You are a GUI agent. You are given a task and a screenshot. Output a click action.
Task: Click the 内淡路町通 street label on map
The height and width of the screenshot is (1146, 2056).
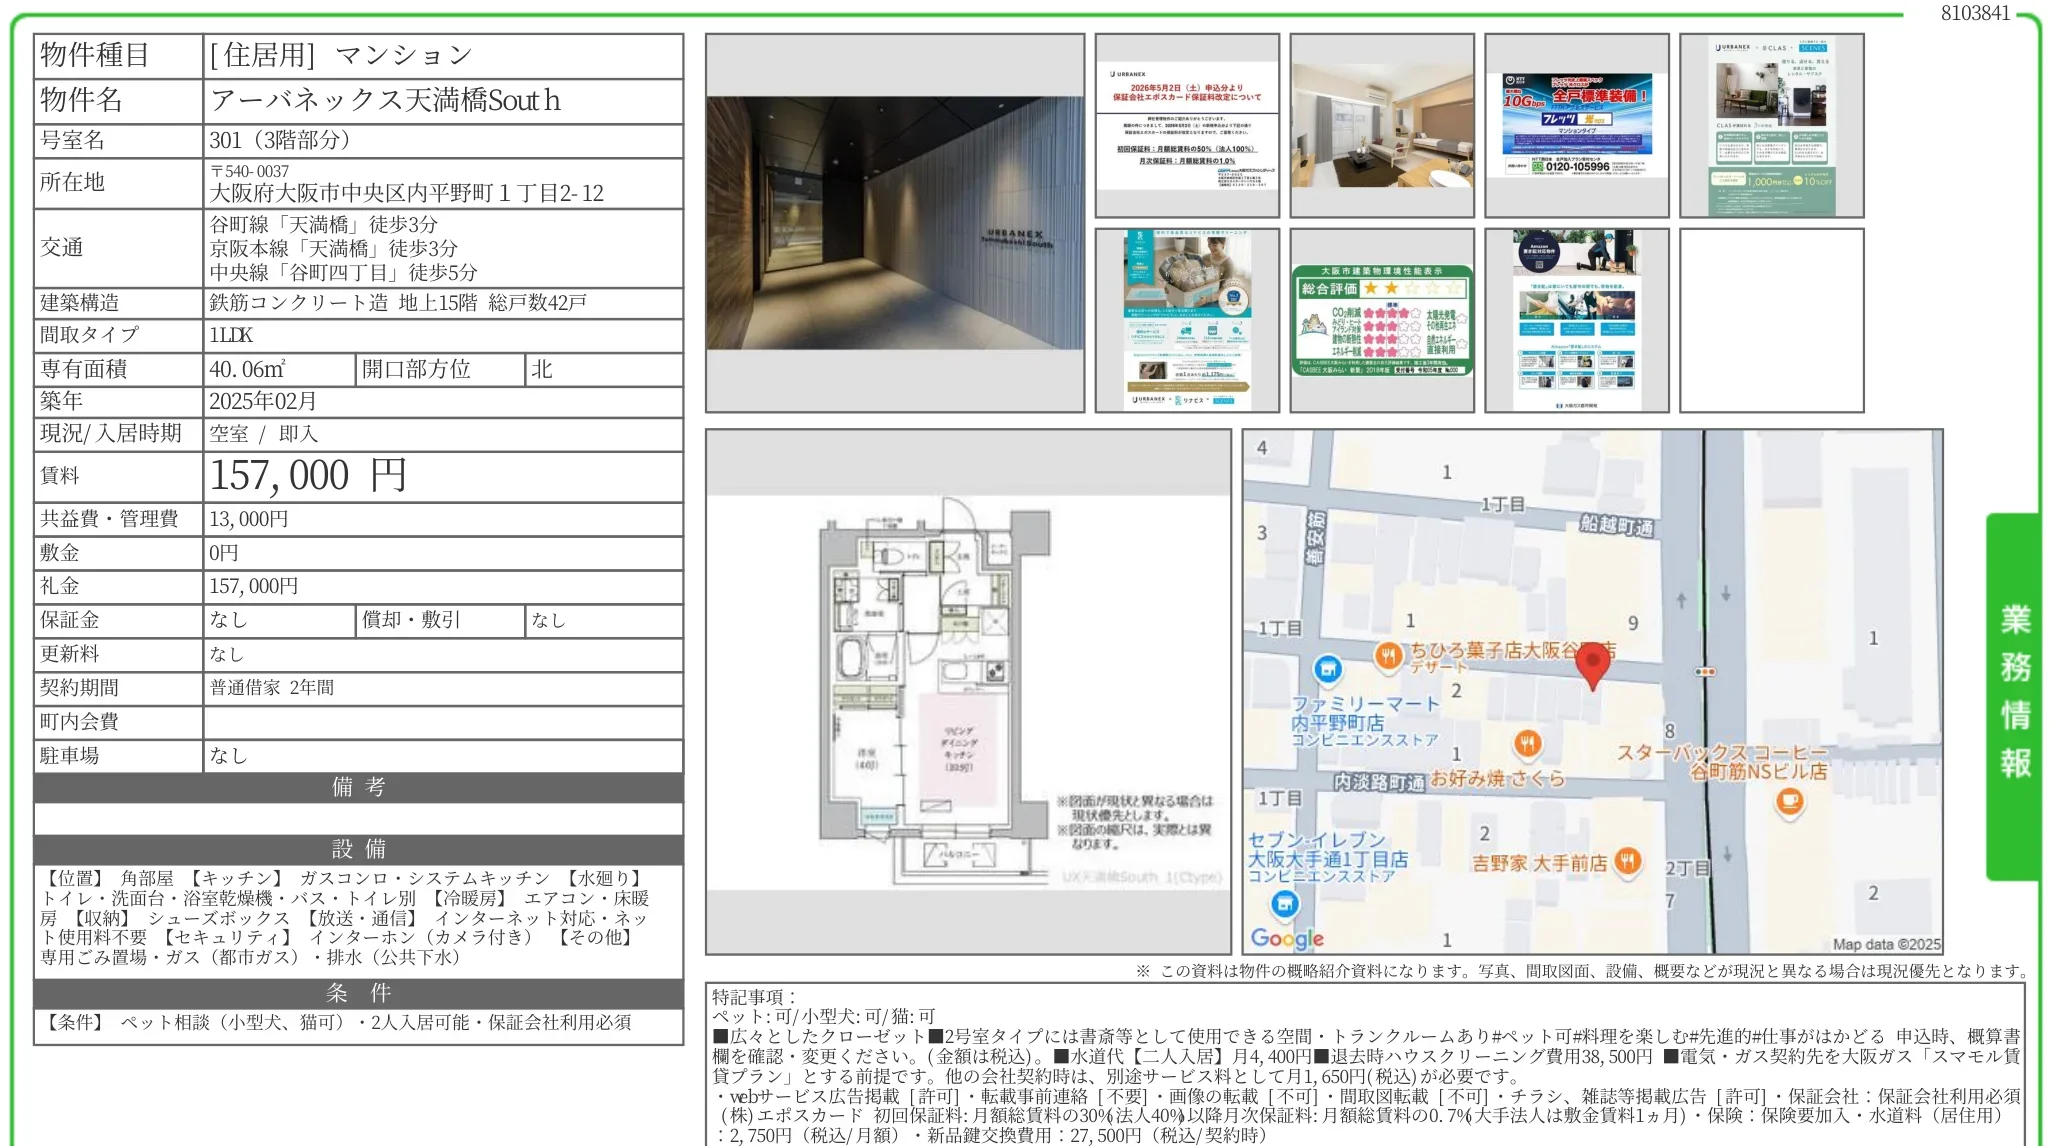point(1378,782)
